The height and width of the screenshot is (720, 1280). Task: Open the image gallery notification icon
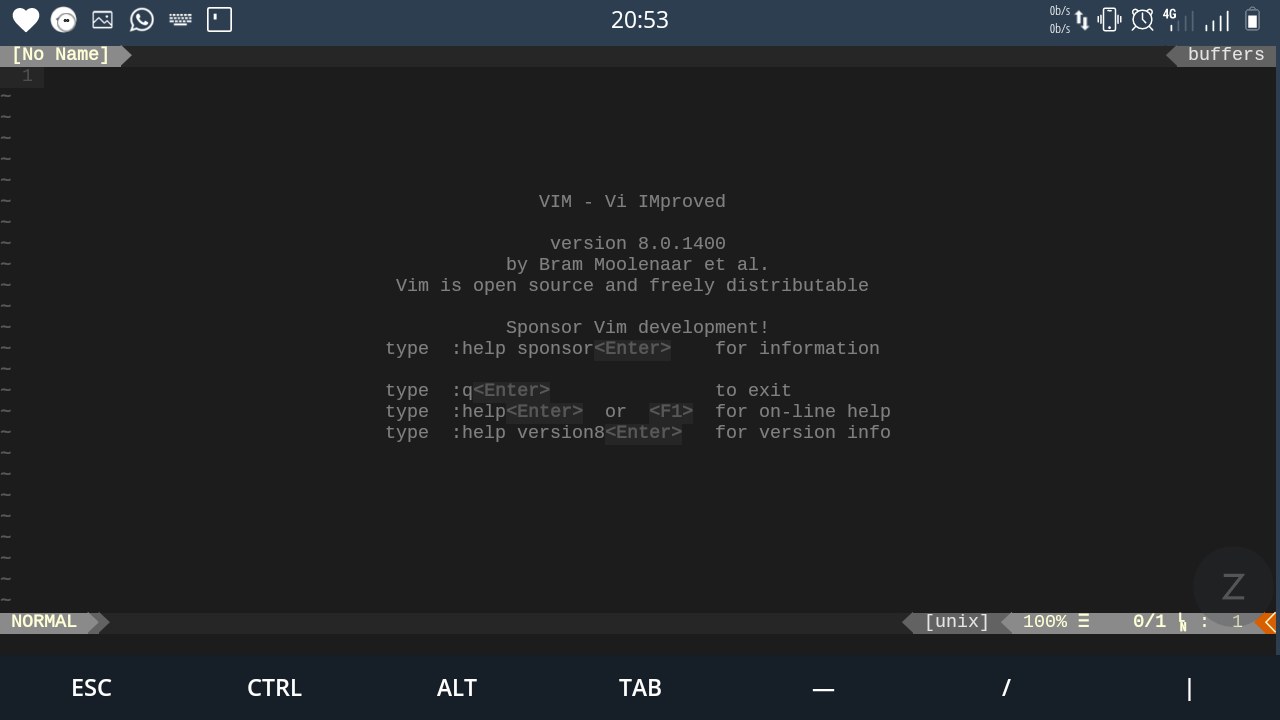(x=102, y=20)
